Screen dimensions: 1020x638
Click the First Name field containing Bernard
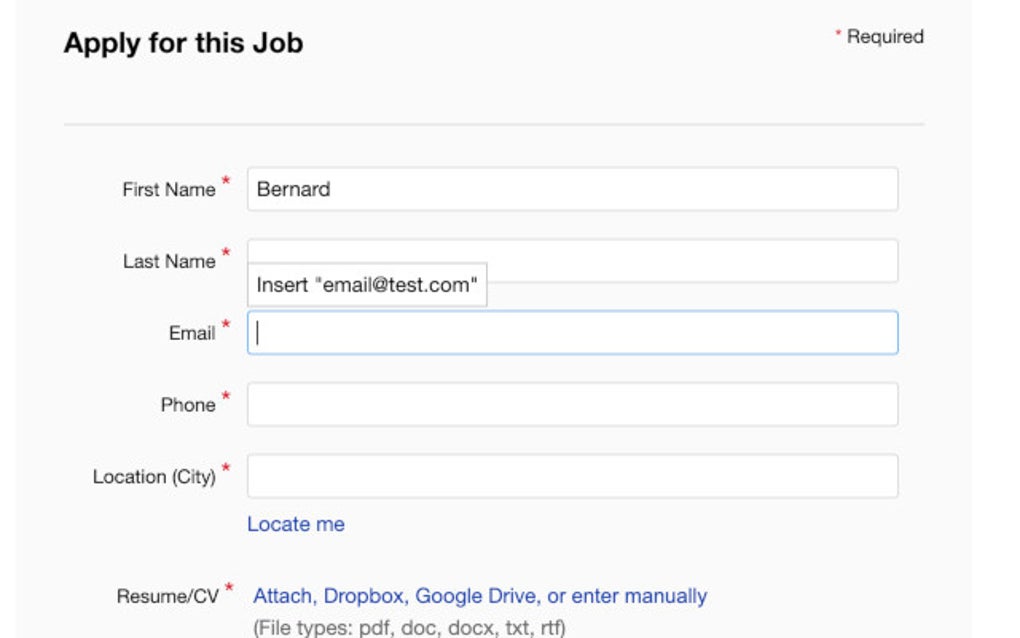572,189
